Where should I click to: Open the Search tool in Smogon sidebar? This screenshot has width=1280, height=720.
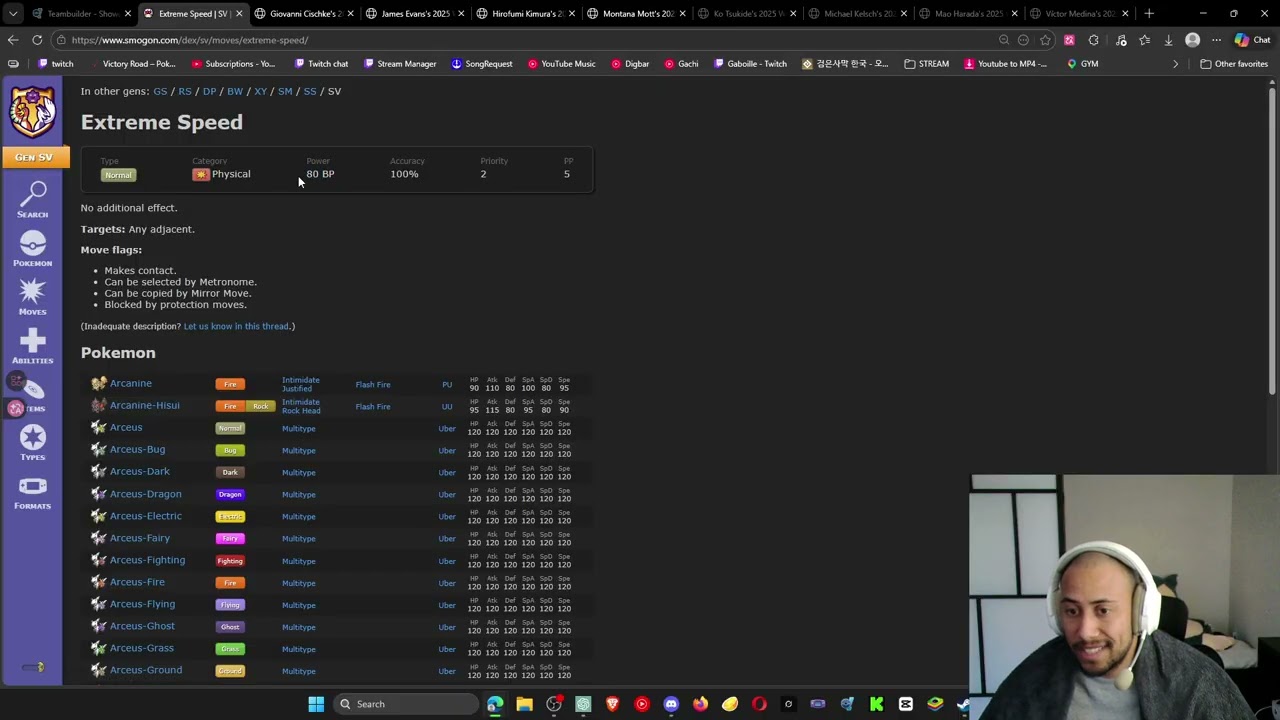32,200
